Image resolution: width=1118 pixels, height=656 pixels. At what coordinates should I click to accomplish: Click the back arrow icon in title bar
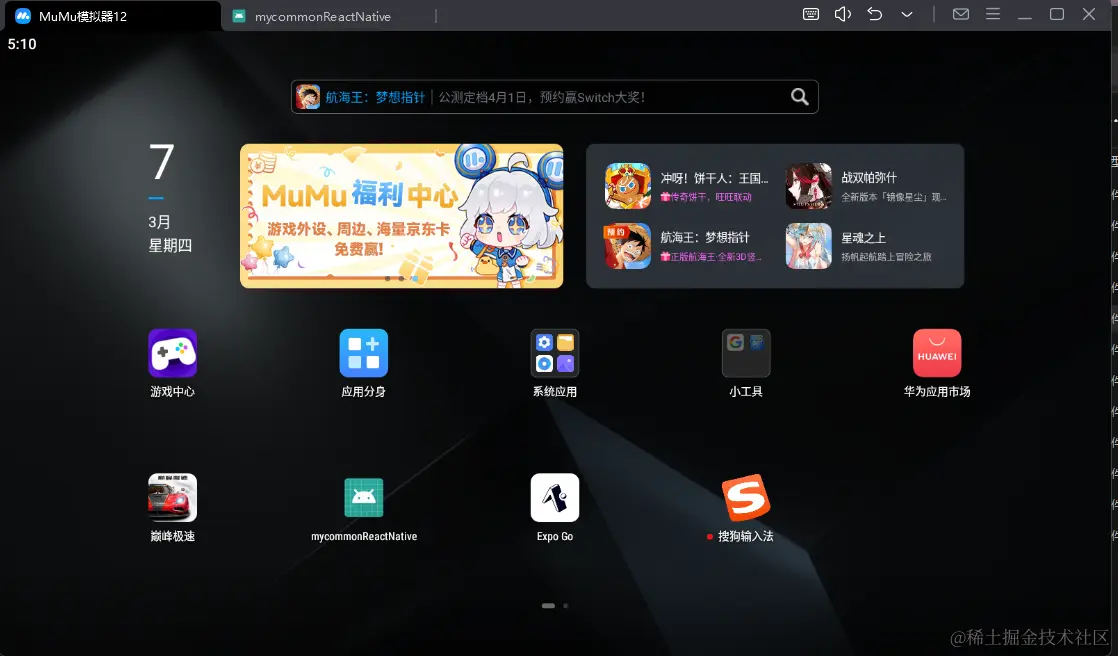(875, 14)
